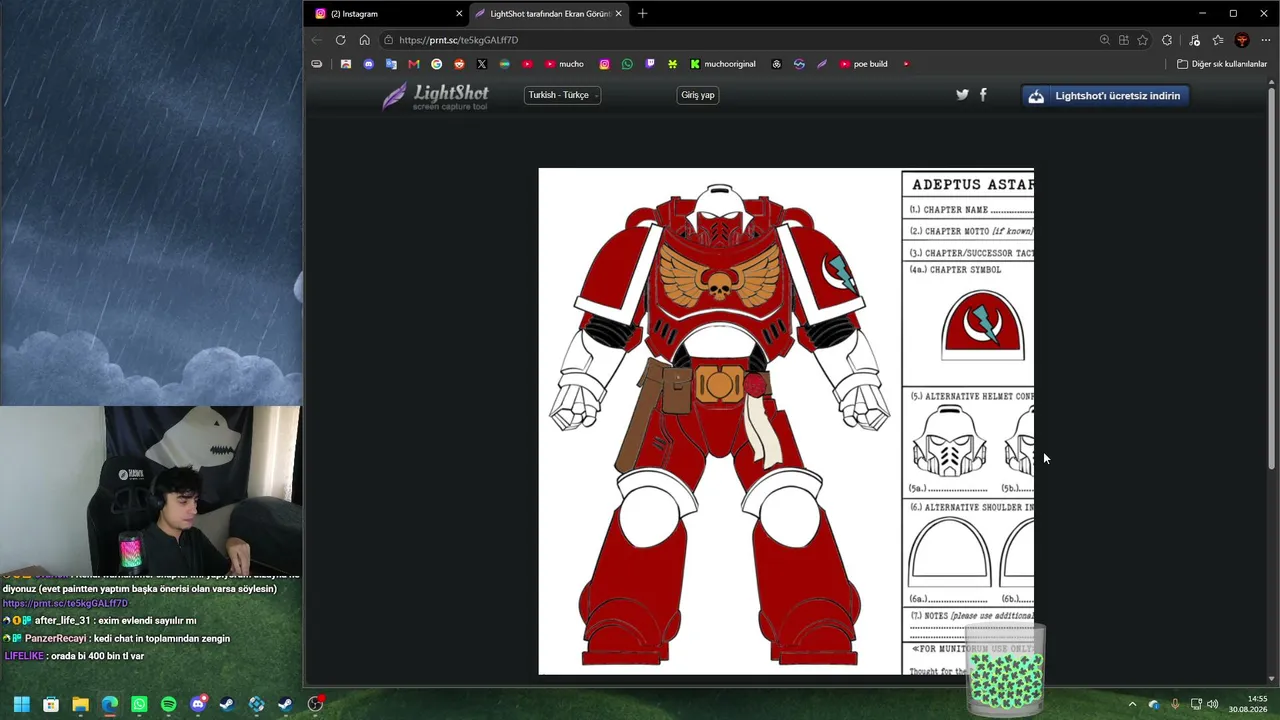This screenshot has width=1280, height=720.
Task: Open Microsoft Store from the taskbar
Action: pos(51,704)
